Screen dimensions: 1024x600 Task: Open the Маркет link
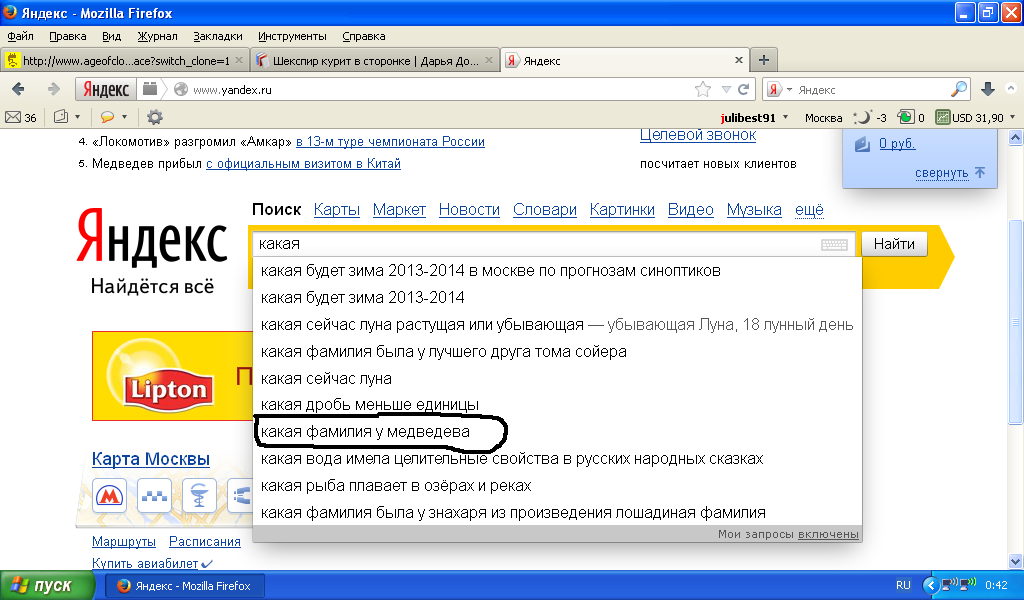(399, 210)
